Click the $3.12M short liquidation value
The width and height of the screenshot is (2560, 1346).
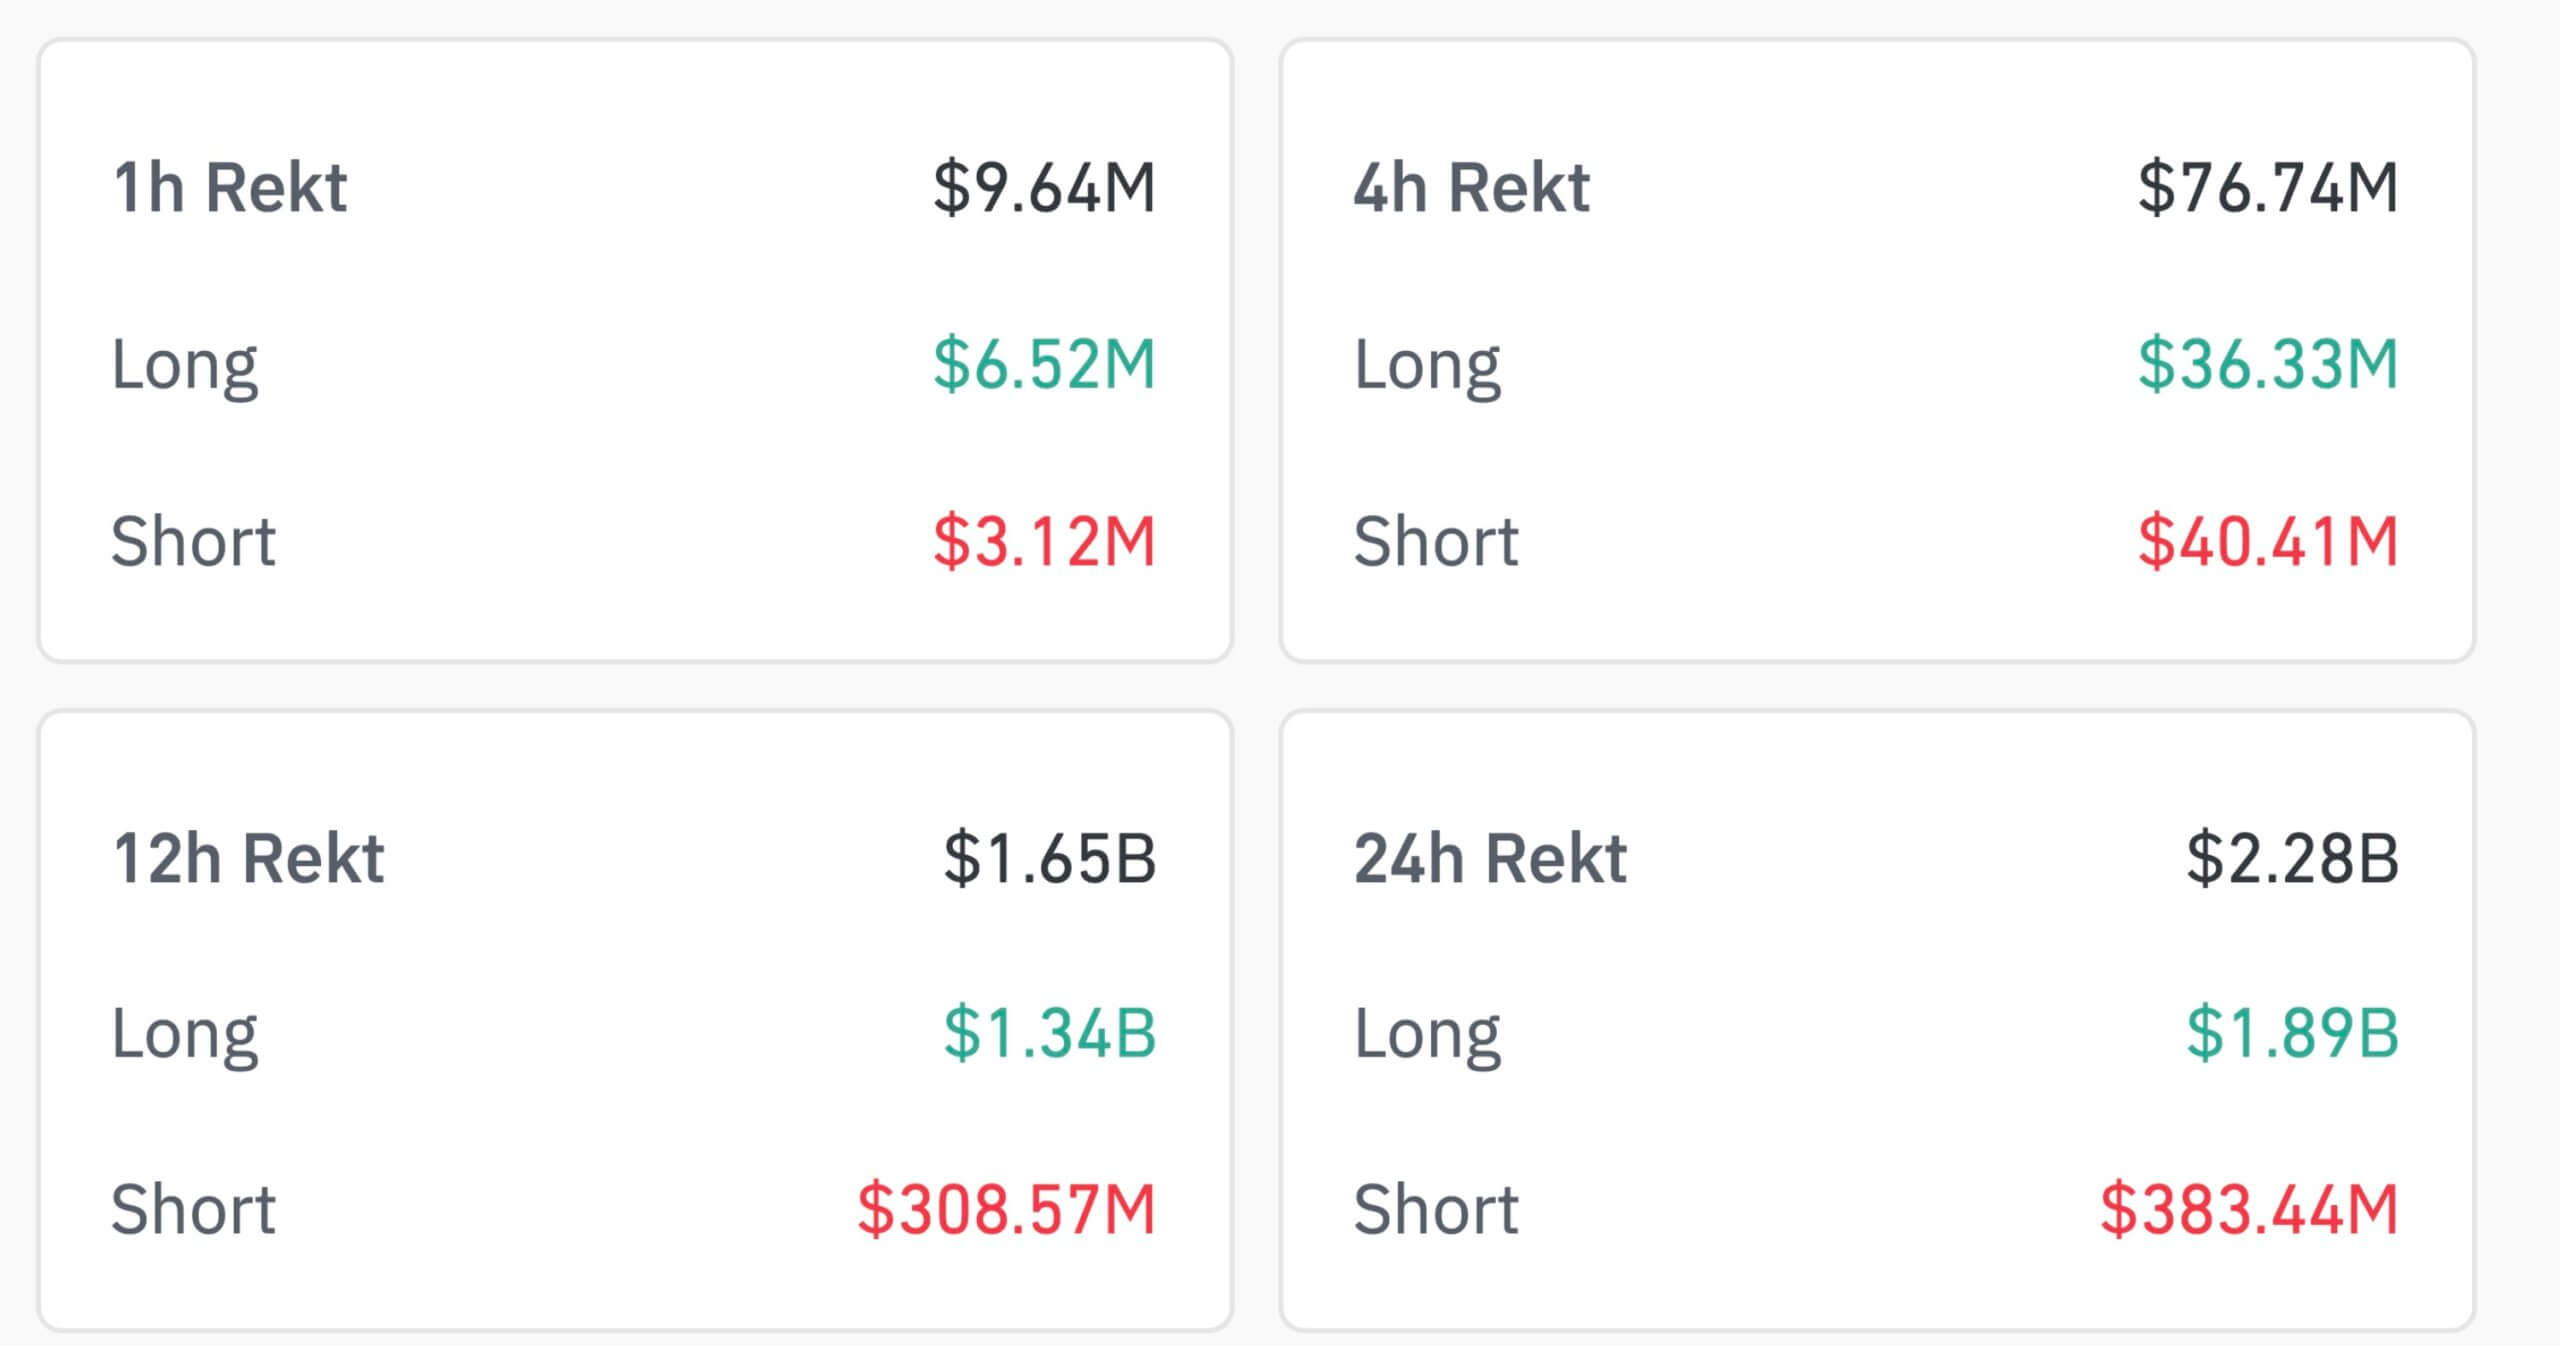point(1044,541)
